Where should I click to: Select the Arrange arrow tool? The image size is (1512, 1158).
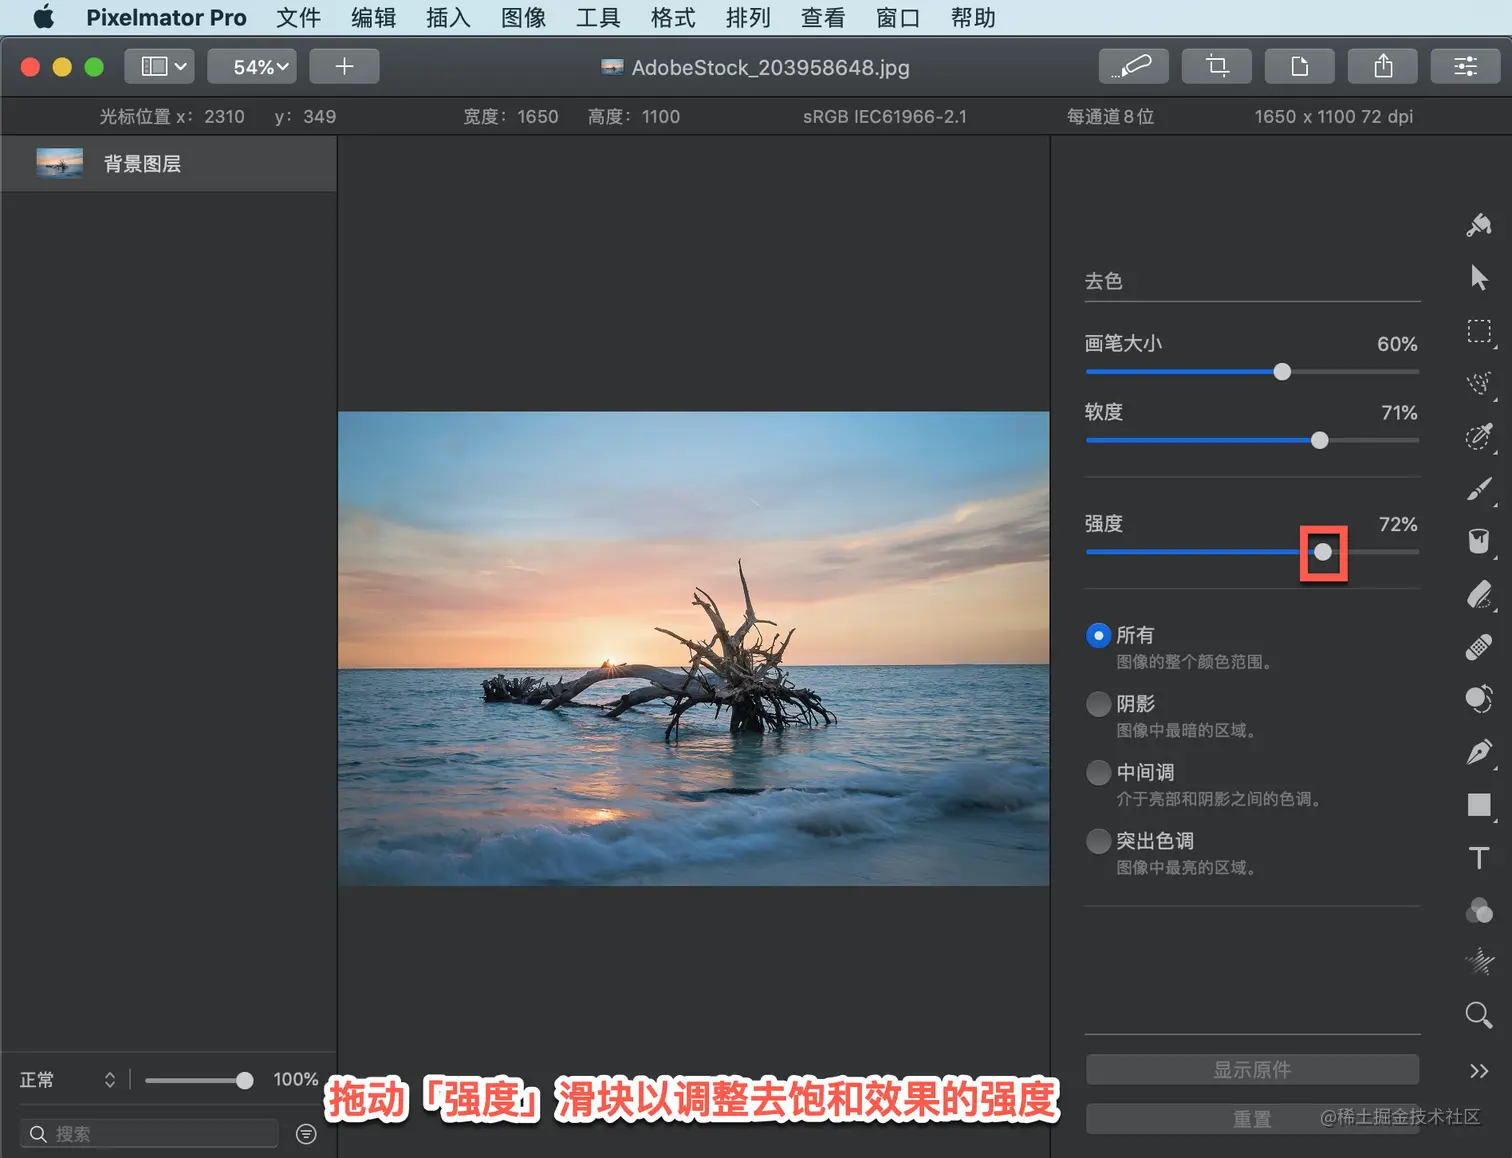click(x=1479, y=278)
